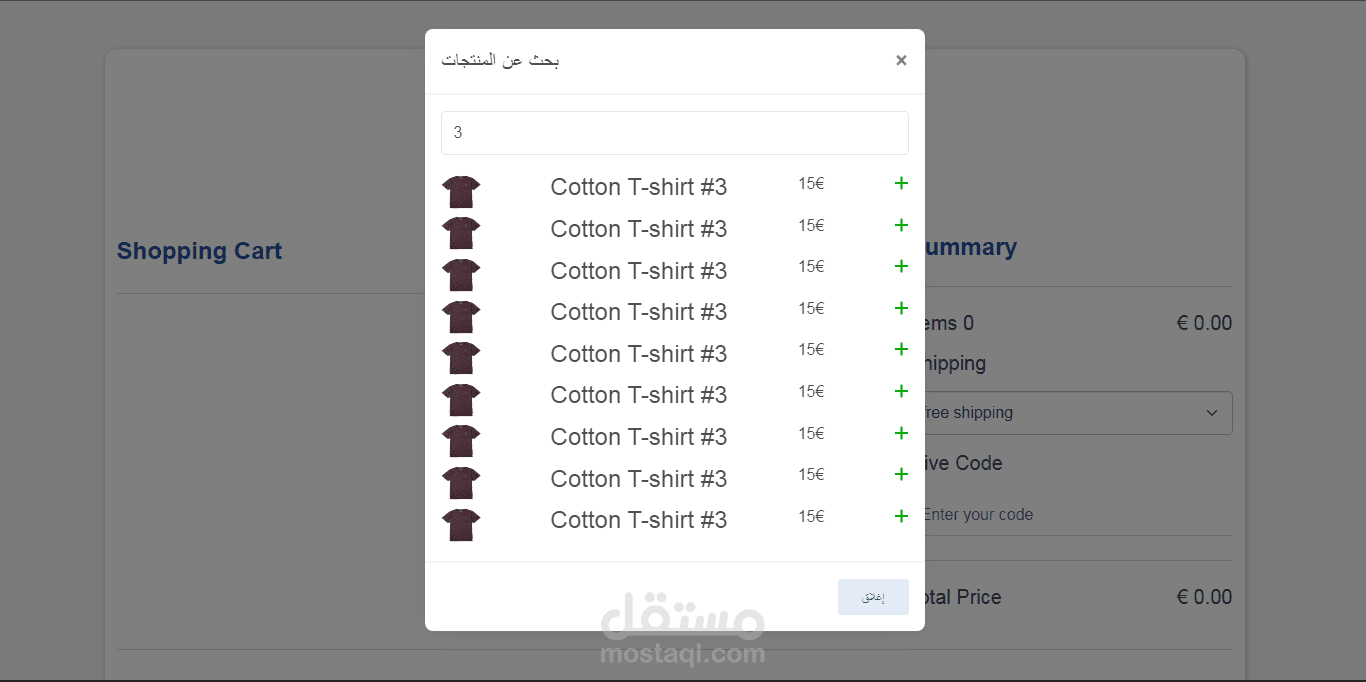Click the 15€ price in the first row

pos(811,183)
